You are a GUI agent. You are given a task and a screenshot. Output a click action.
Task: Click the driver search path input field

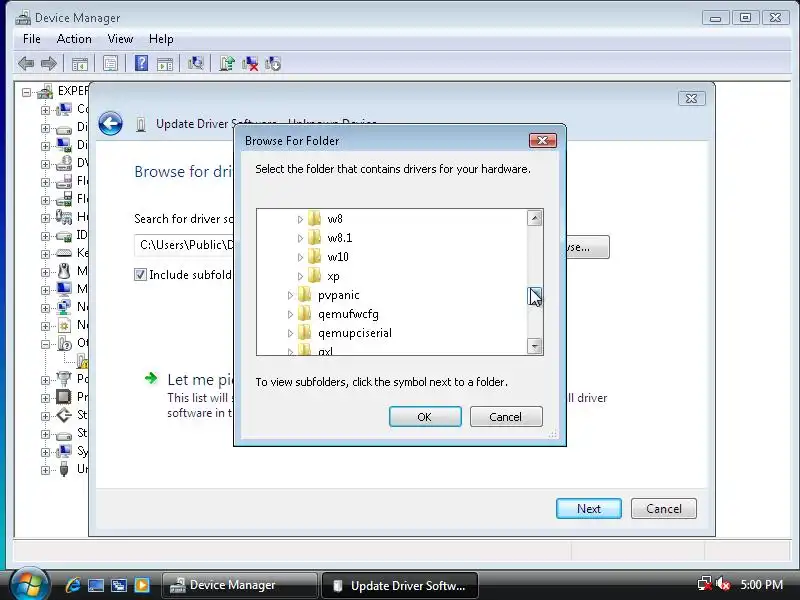[x=185, y=245]
